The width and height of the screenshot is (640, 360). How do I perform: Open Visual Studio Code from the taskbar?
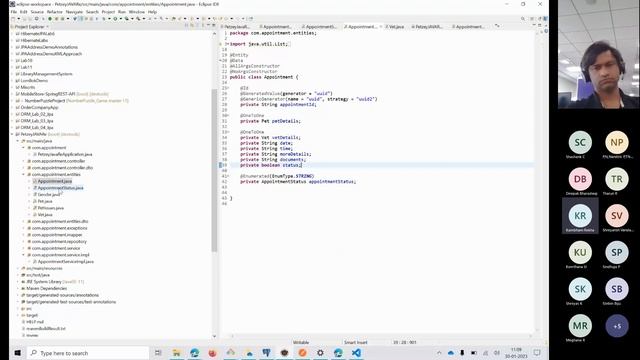[356, 353]
